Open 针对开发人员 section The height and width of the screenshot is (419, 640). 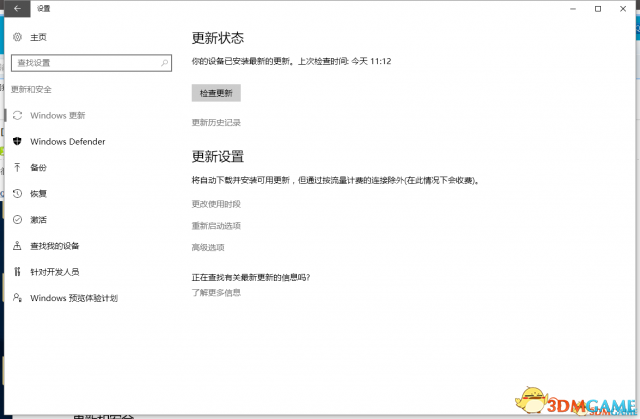click(55, 272)
